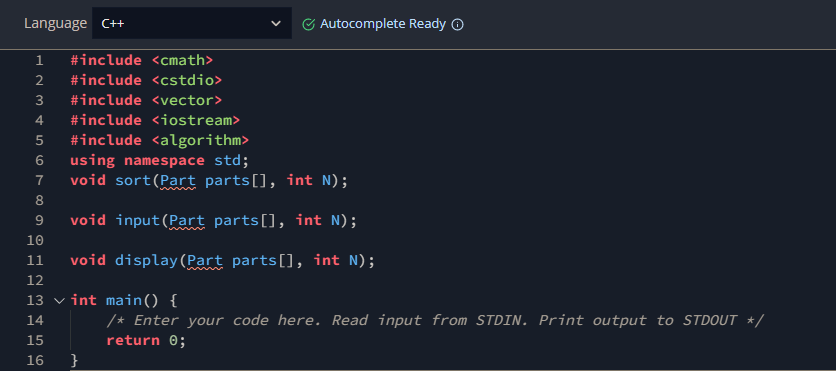Click the return 0; statement
The width and height of the screenshot is (836, 371).
pyautogui.click(x=146, y=341)
